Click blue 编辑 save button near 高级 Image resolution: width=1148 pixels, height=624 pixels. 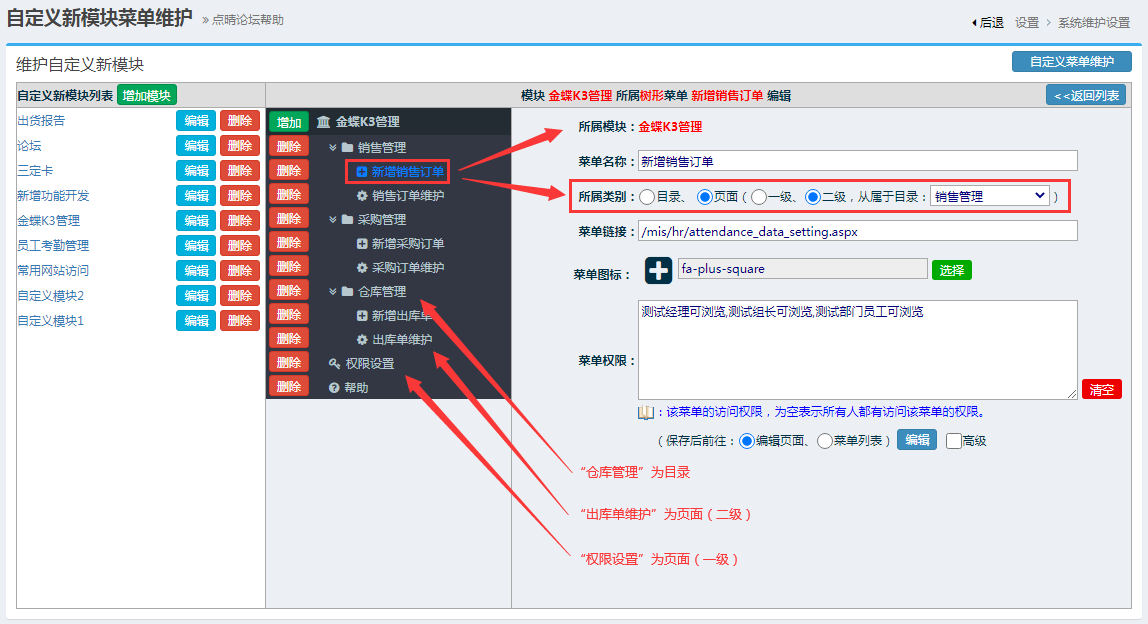[917, 439]
